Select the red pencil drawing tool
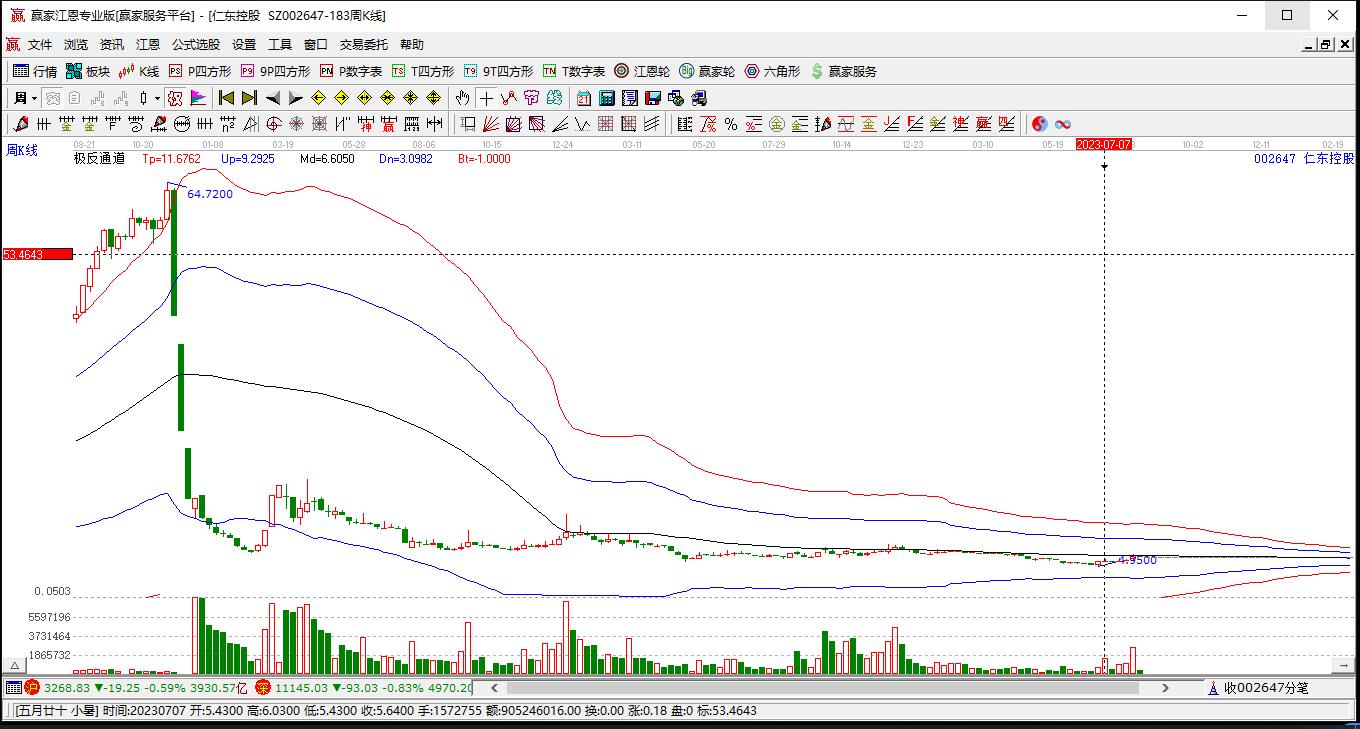 click(x=20, y=124)
